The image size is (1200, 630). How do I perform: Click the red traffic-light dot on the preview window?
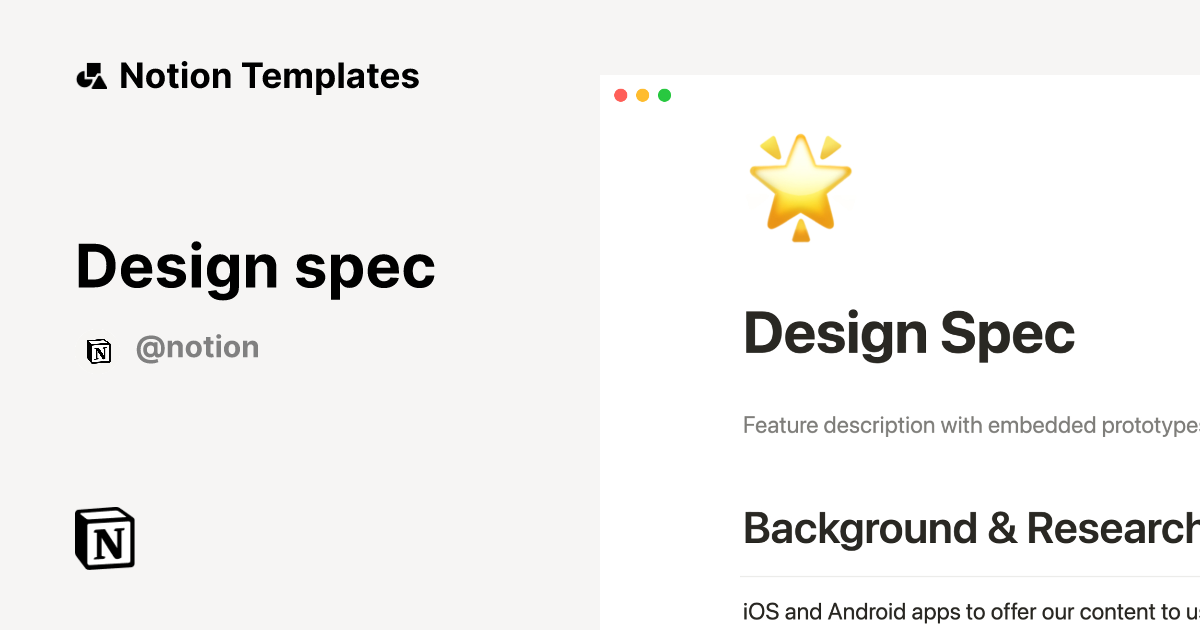[621, 94]
